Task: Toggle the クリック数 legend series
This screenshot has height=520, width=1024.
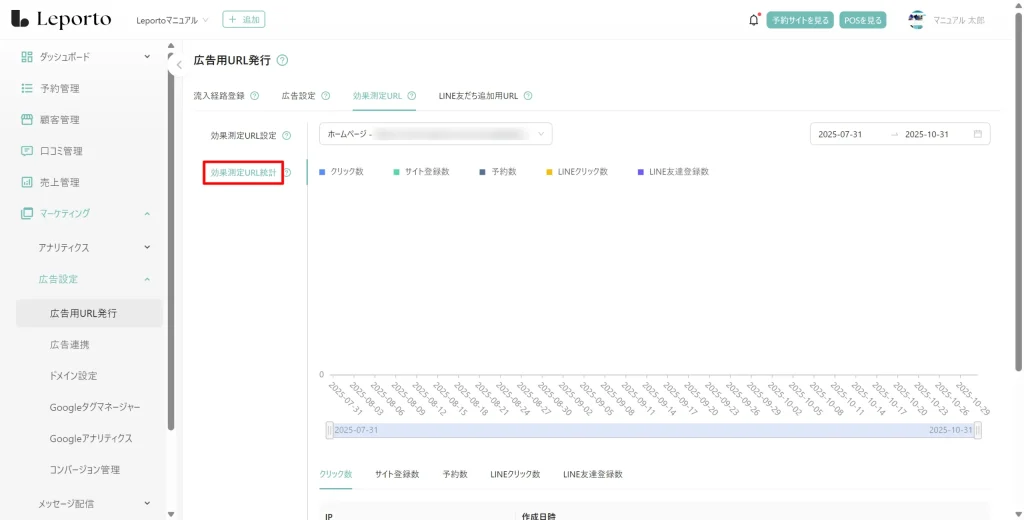Action: [x=341, y=172]
